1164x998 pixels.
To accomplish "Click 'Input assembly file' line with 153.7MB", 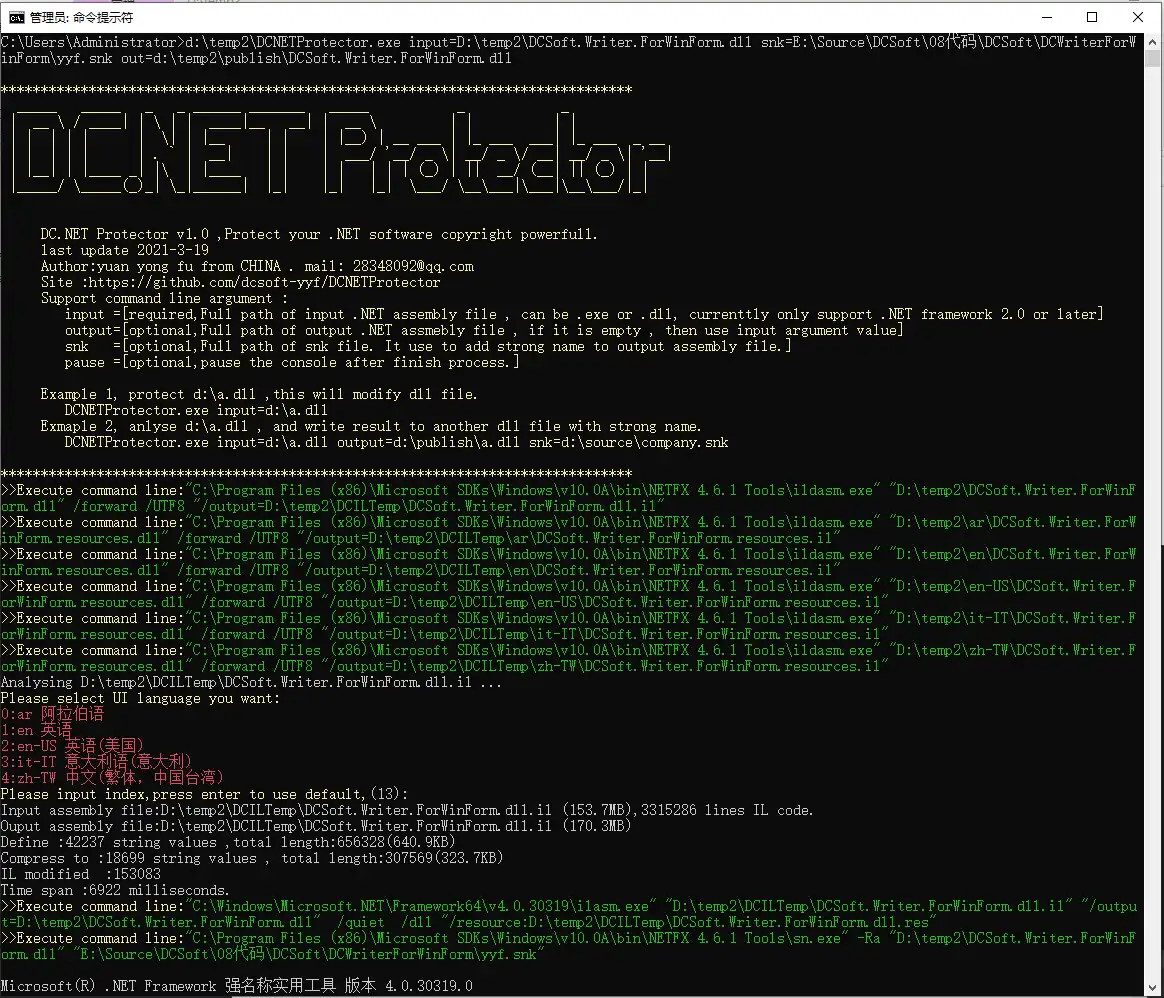I will pos(407,810).
